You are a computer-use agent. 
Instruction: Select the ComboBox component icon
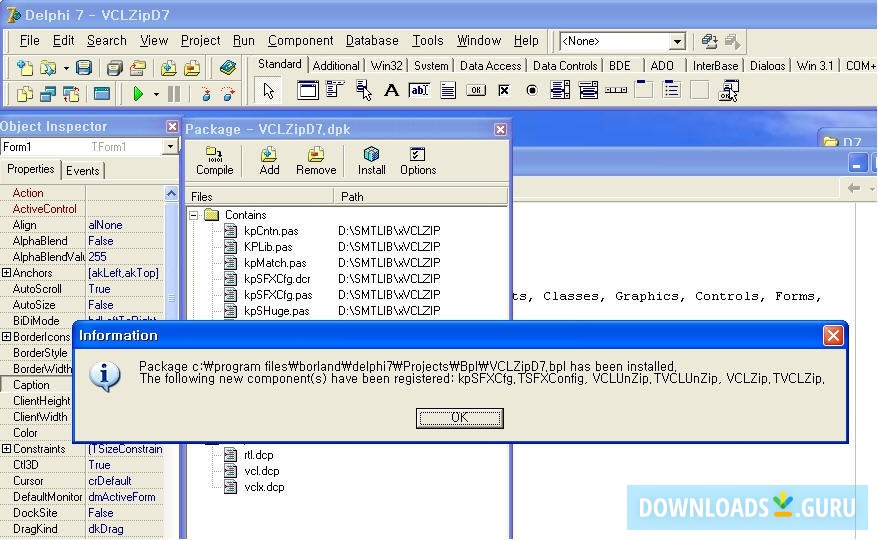[588, 90]
